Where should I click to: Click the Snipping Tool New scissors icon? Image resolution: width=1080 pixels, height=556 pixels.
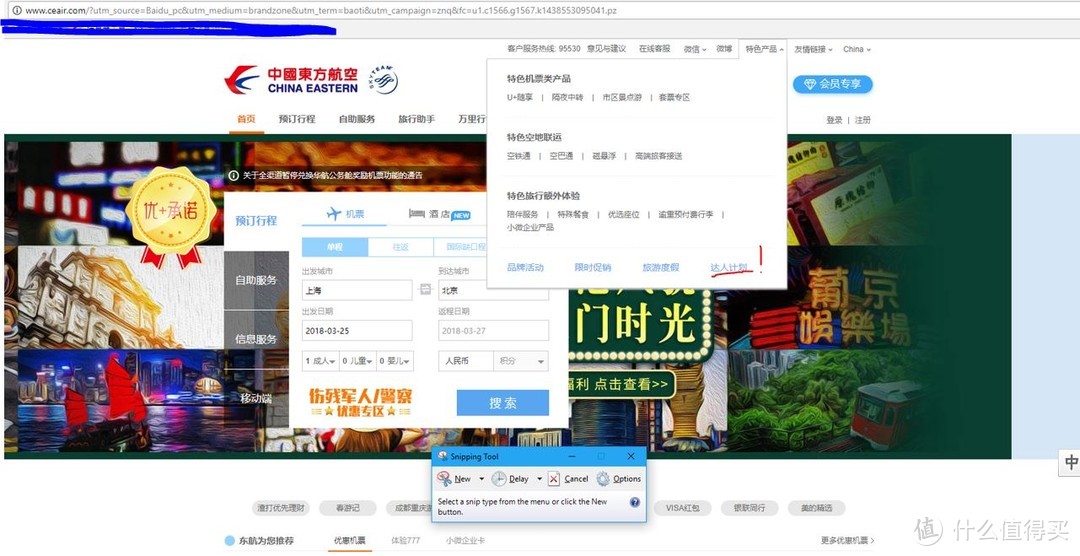444,479
